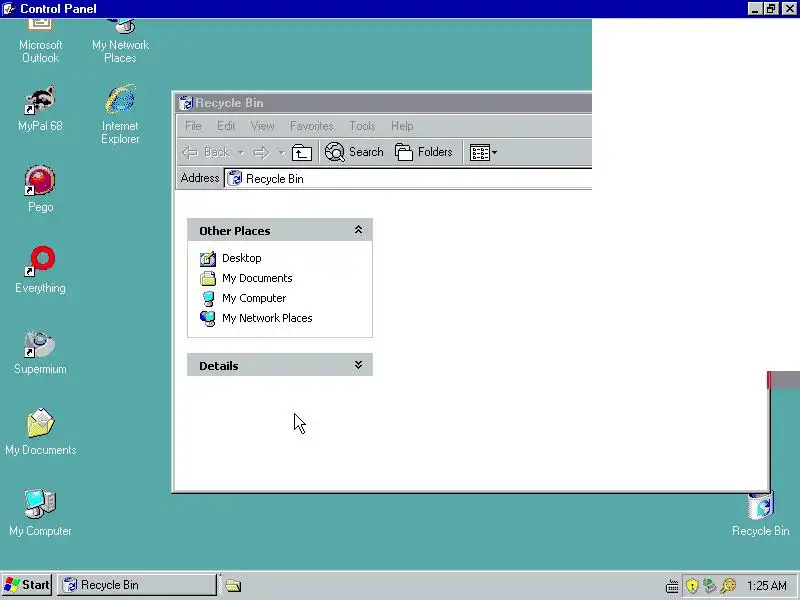Go to My Documents in Other Places

(246, 278)
